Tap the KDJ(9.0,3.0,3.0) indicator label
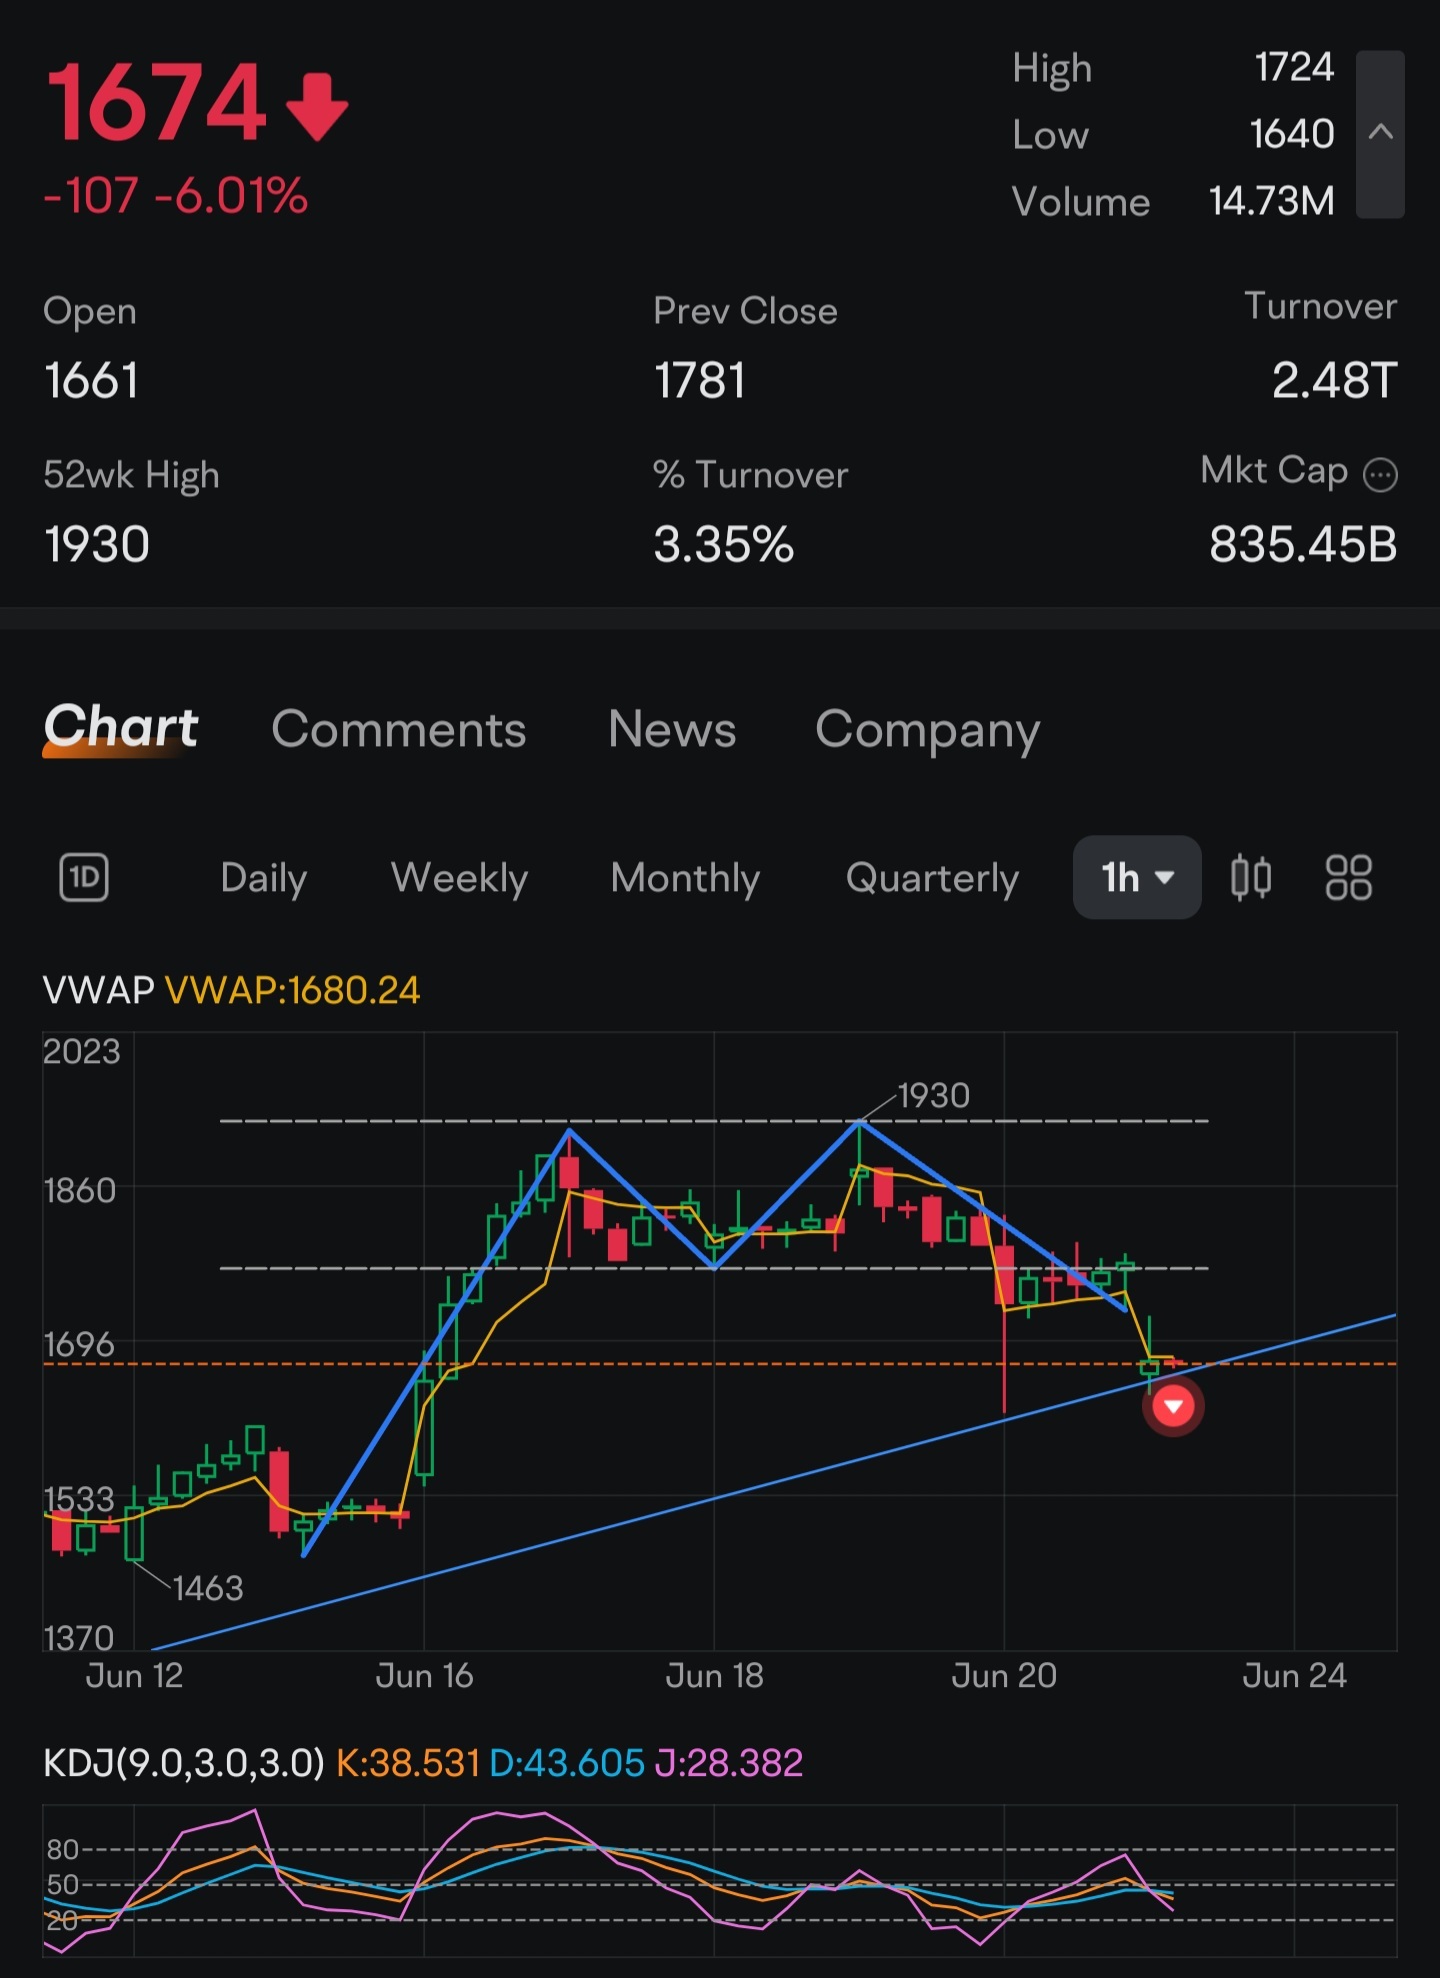This screenshot has width=1440, height=1978. point(184,1763)
